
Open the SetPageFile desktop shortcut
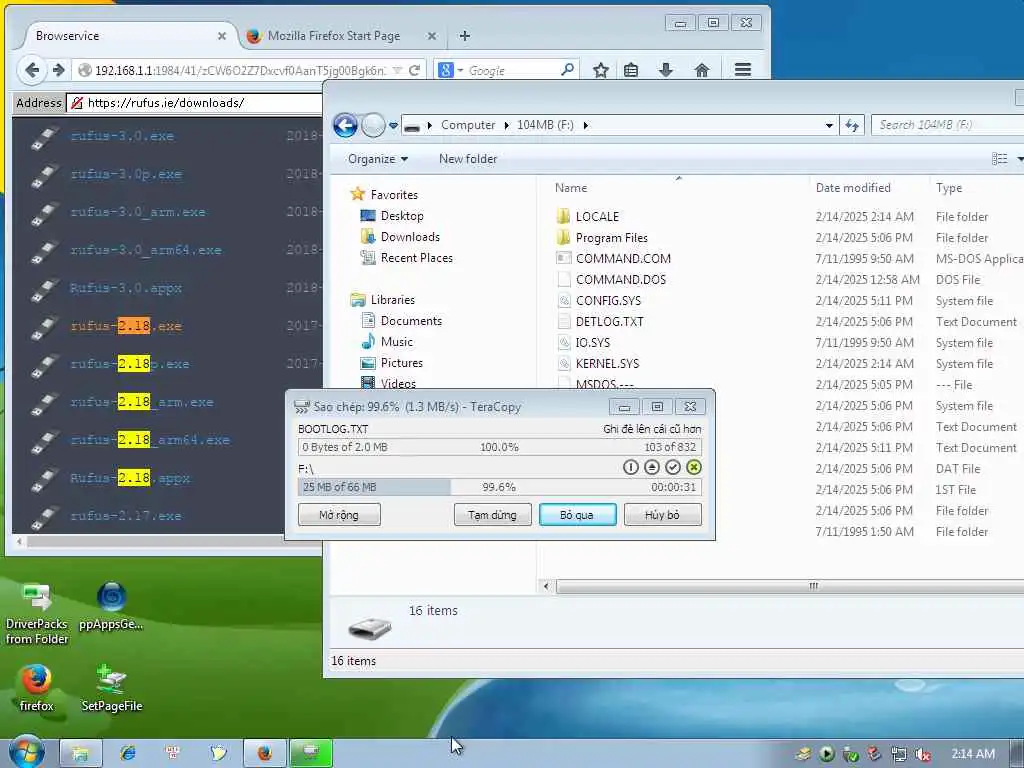[x=111, y=688]
